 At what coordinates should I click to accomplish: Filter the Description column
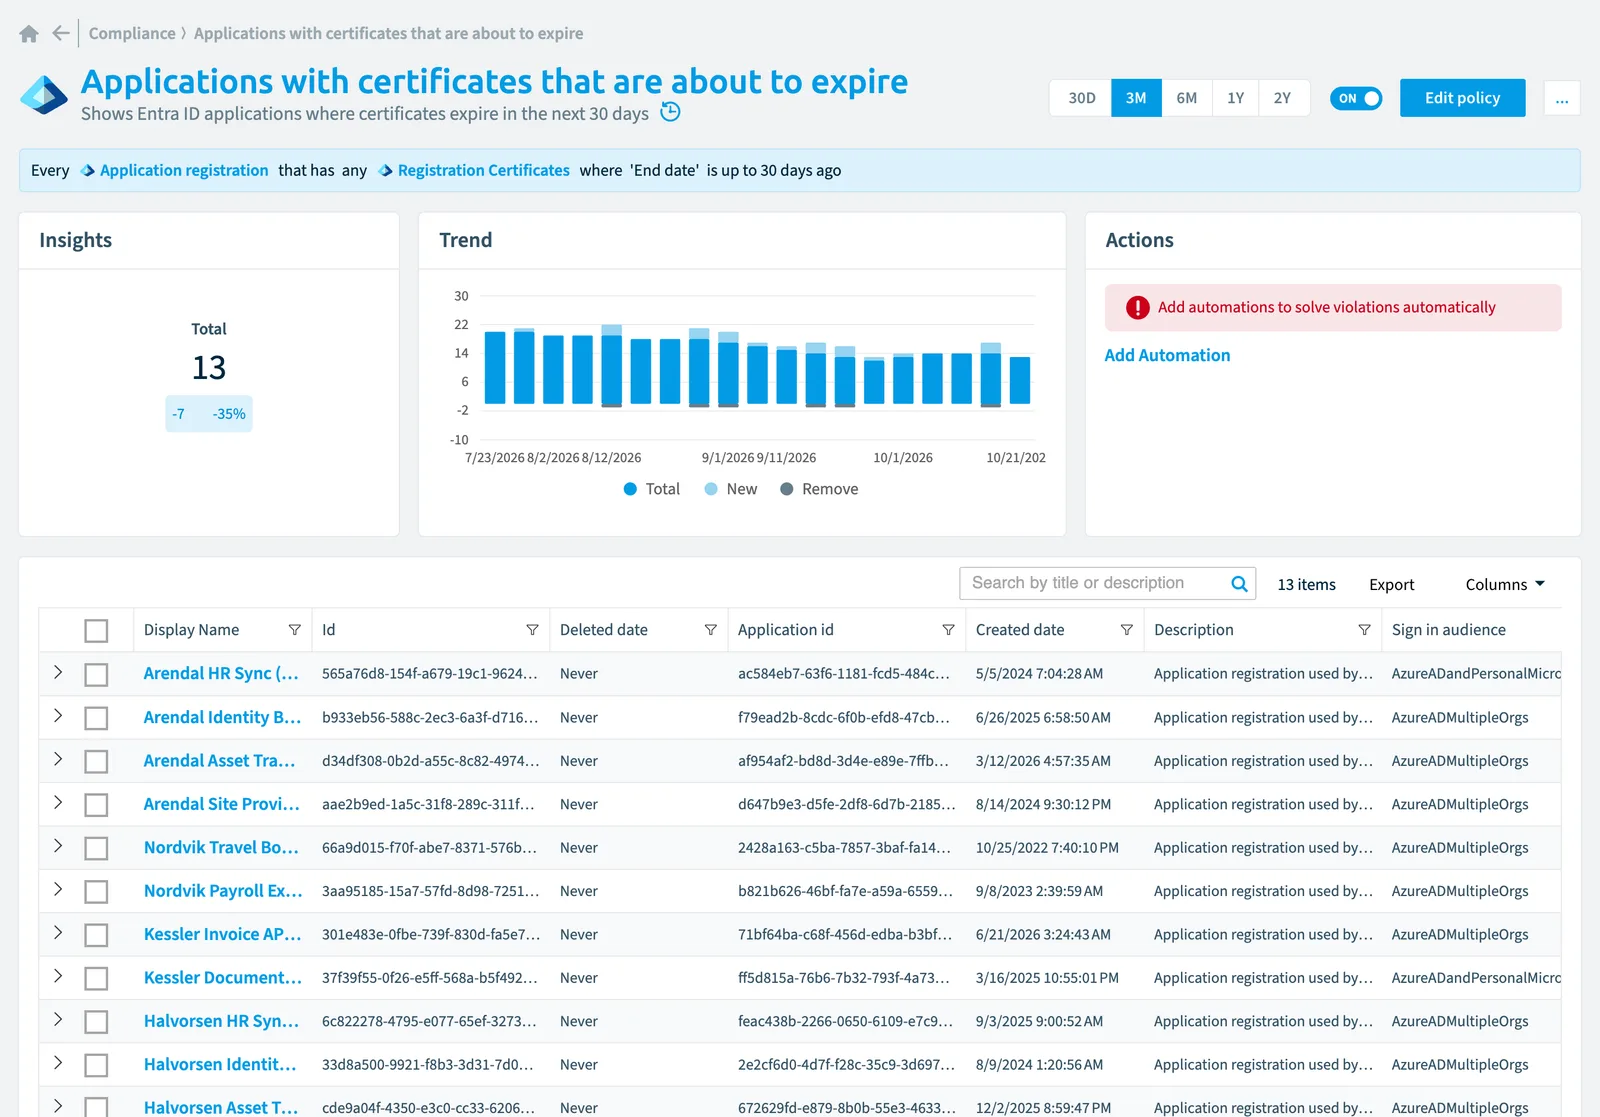point(1364,630)
